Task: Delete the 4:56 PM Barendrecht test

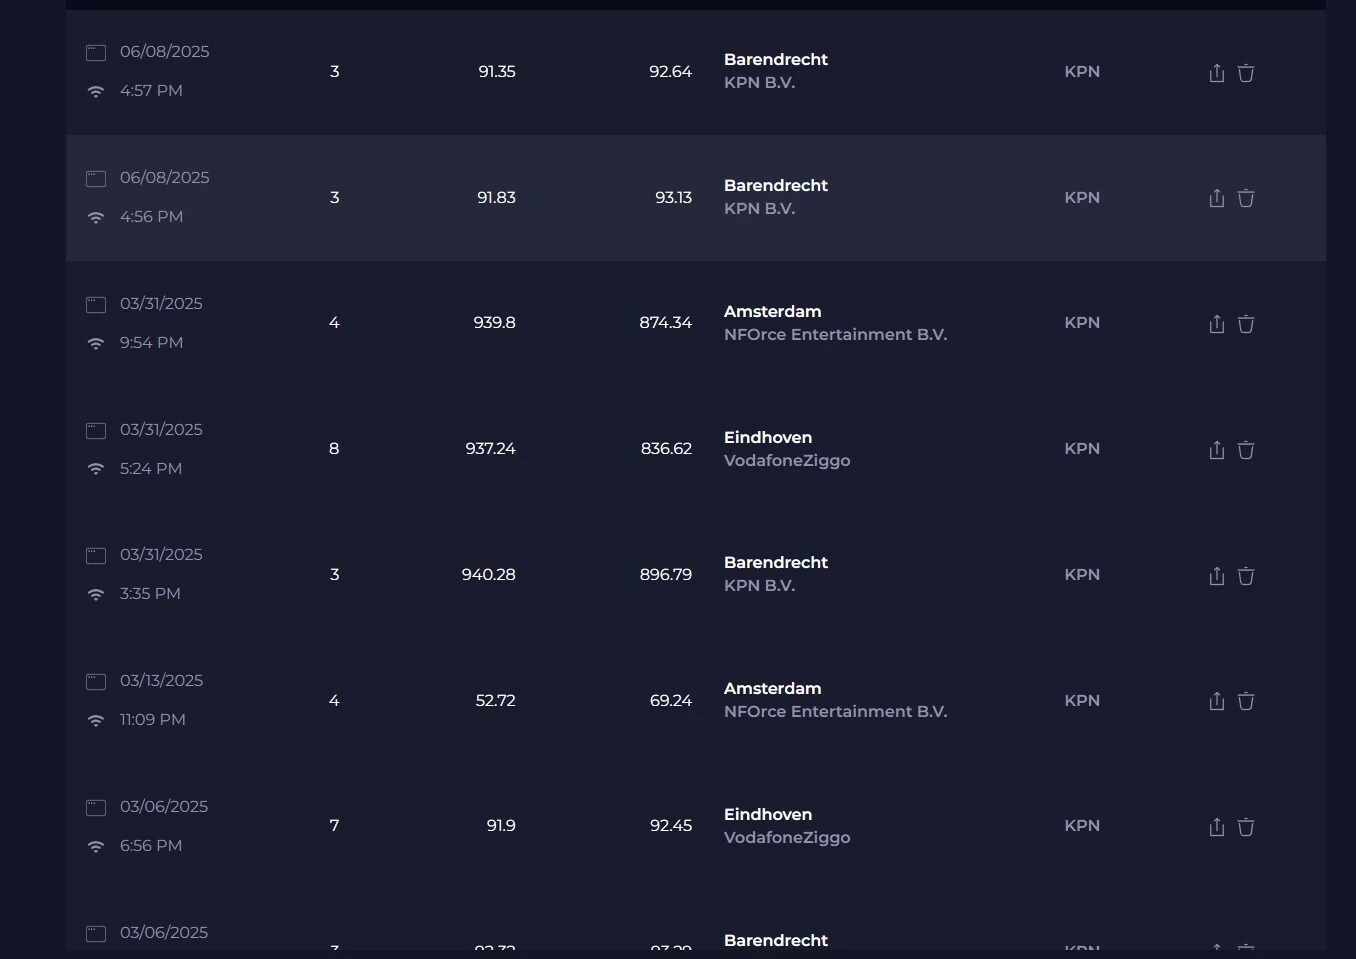Action: click(1246, 198)
